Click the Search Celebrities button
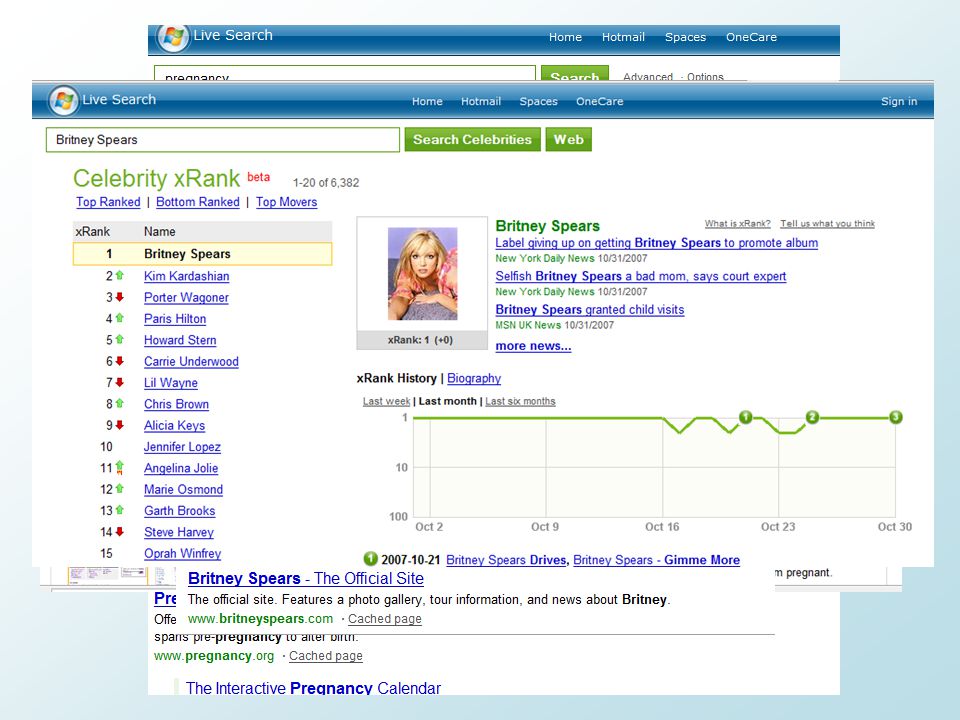This screenshot has height=720, width=960. point(472,140)
